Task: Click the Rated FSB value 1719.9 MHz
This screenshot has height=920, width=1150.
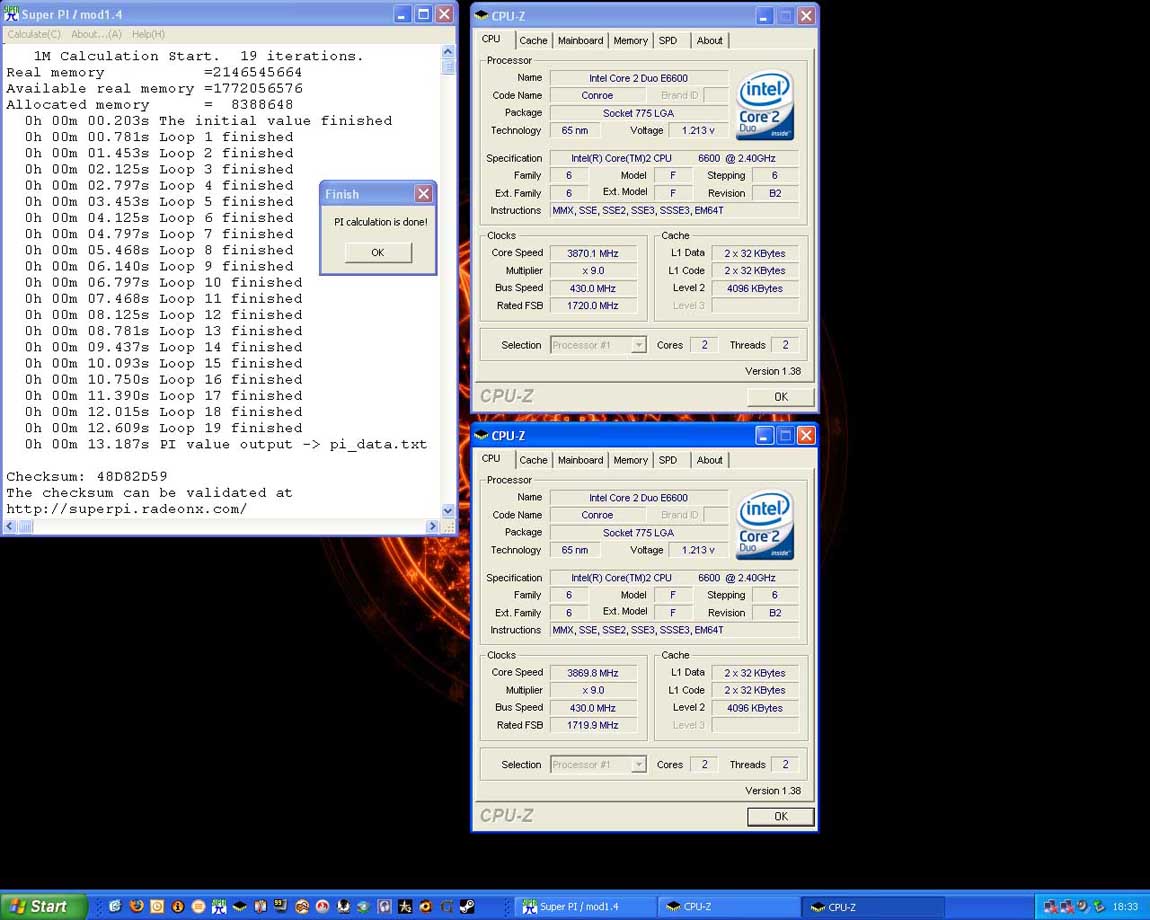Action: 593,726
